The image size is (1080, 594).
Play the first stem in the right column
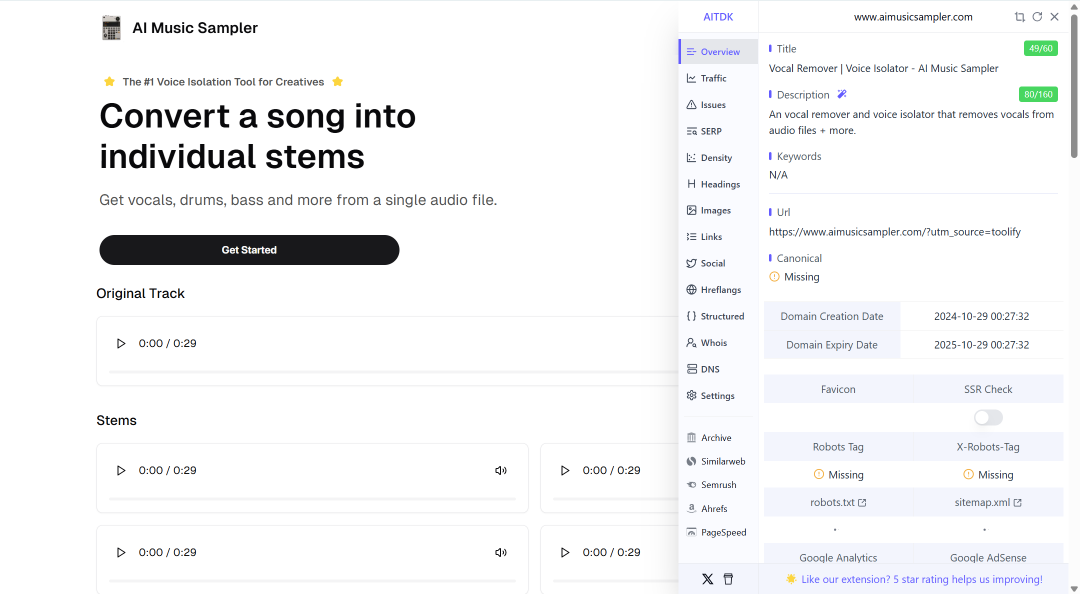point(565,470)
